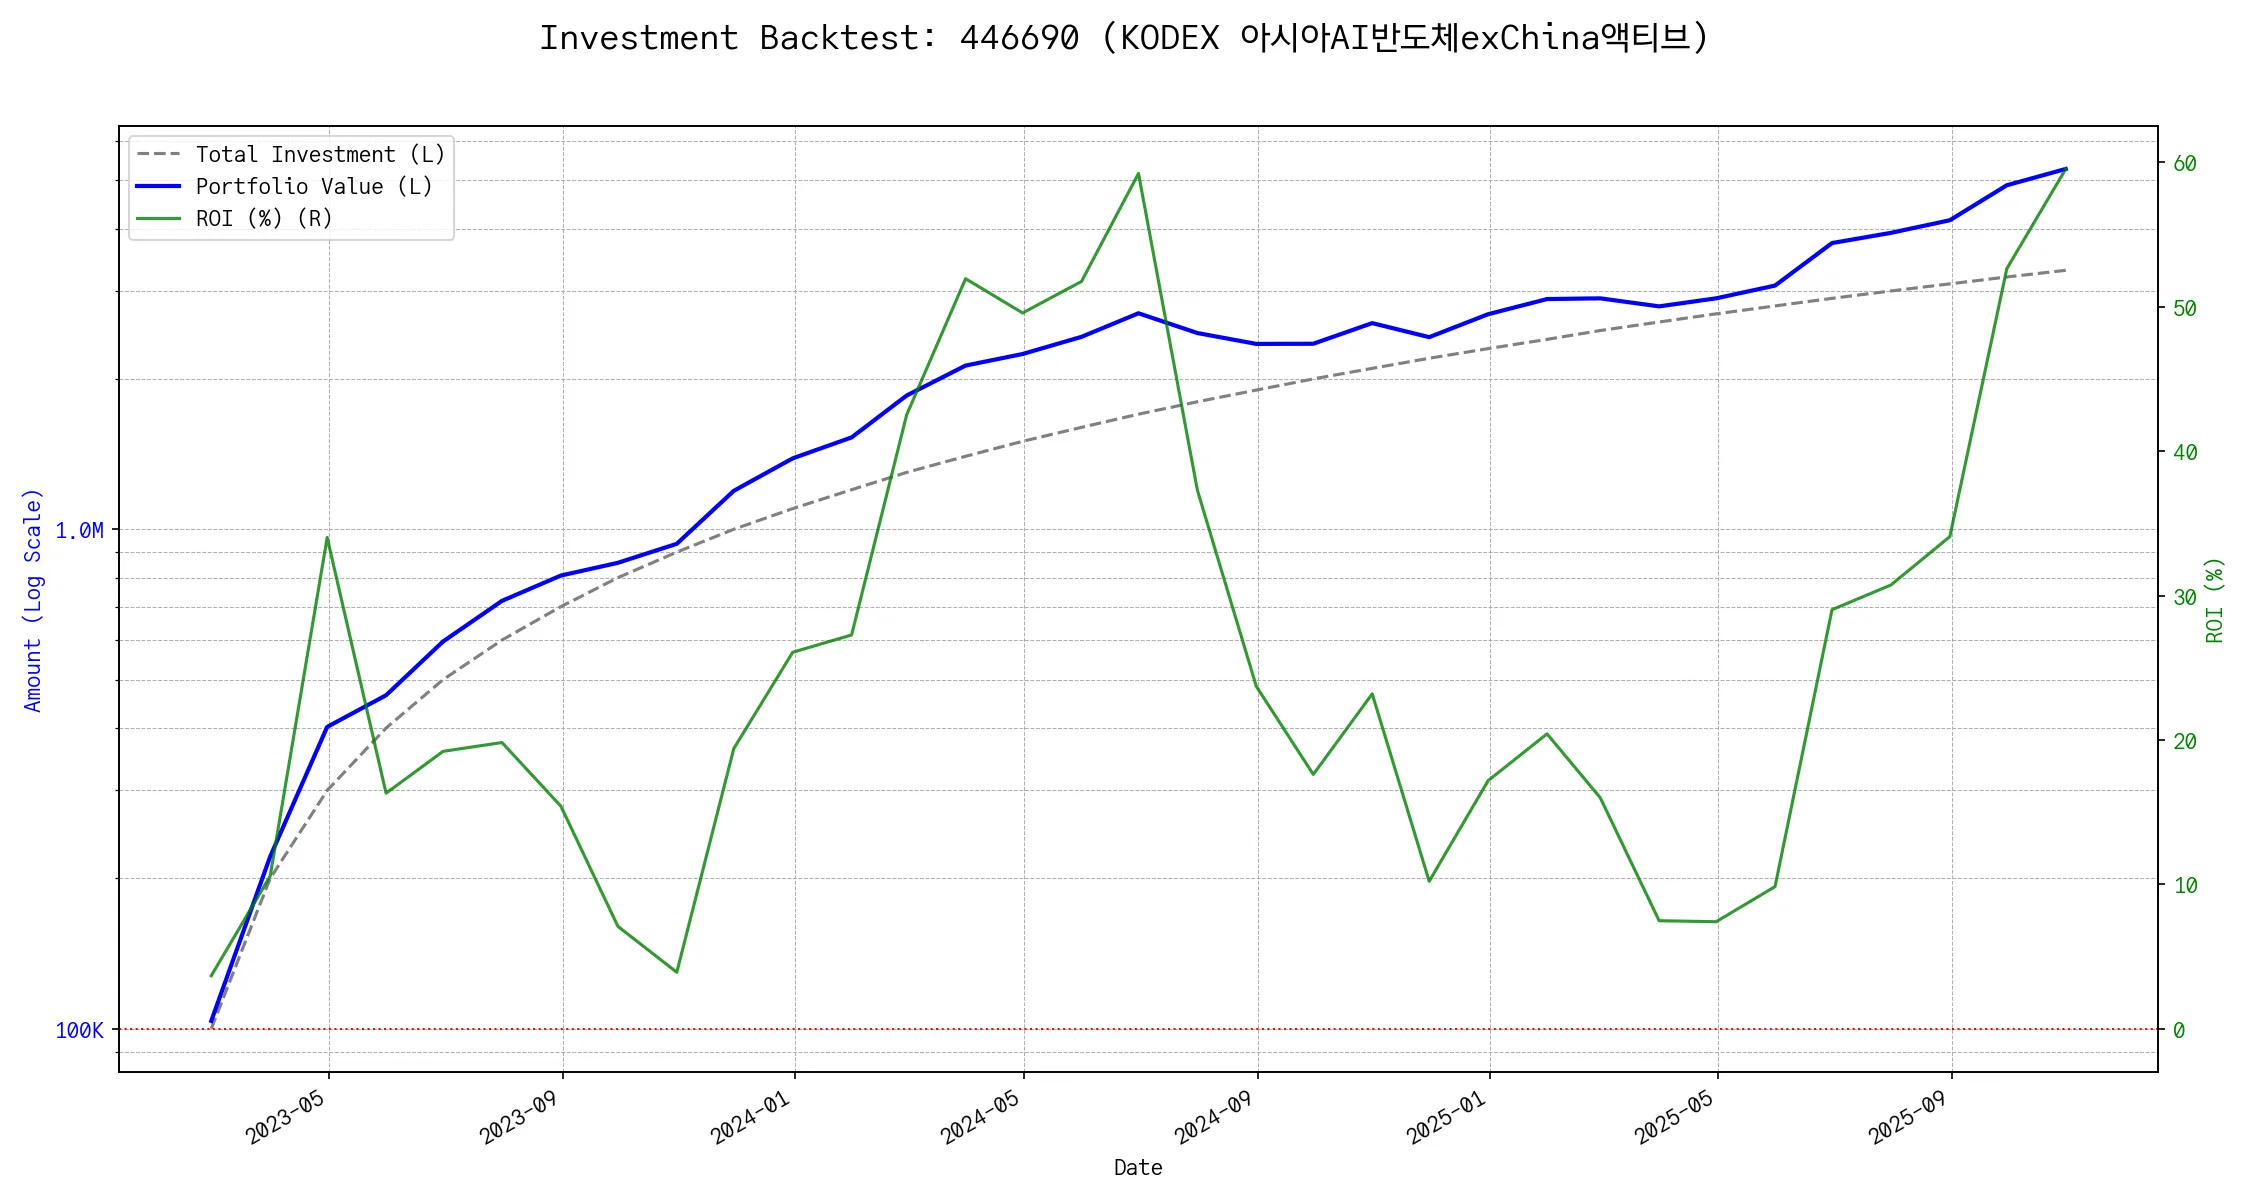Image resolution: width=2250 pixels, height=1200 pixels.
Task: Click the 2023-05 date axis label
Action: pyautogui.click(x=286, y=1116)
